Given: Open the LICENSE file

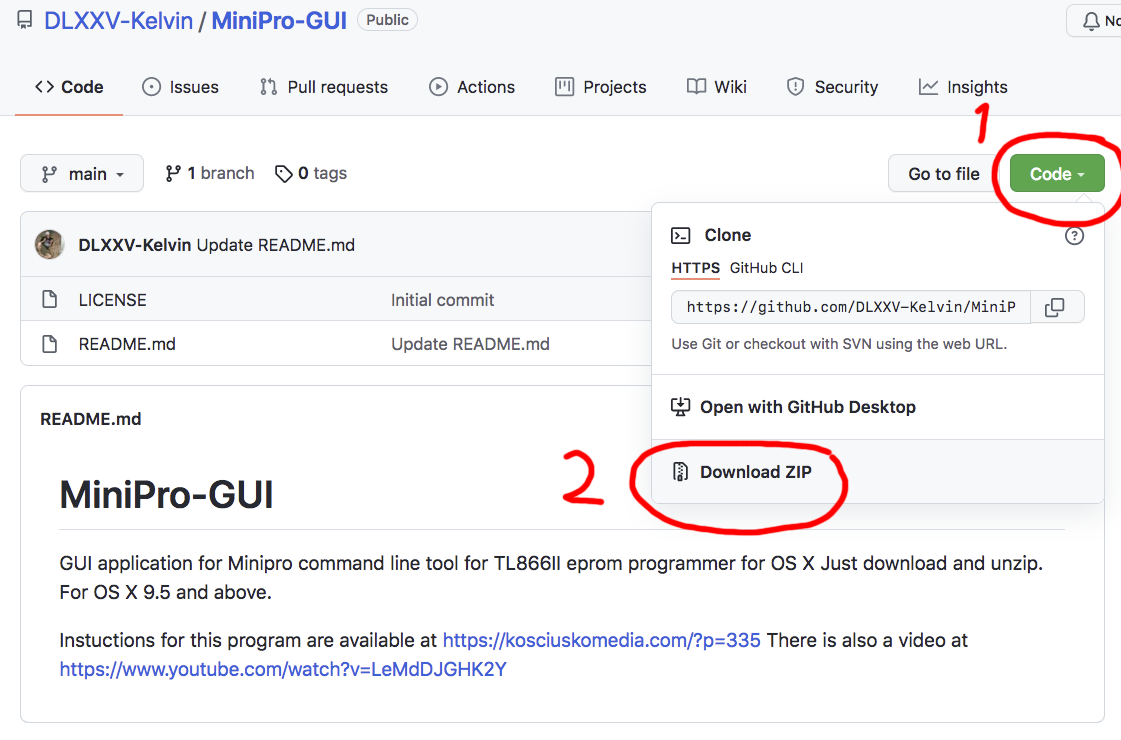Looking at the screenshot, I should [112, 300].
